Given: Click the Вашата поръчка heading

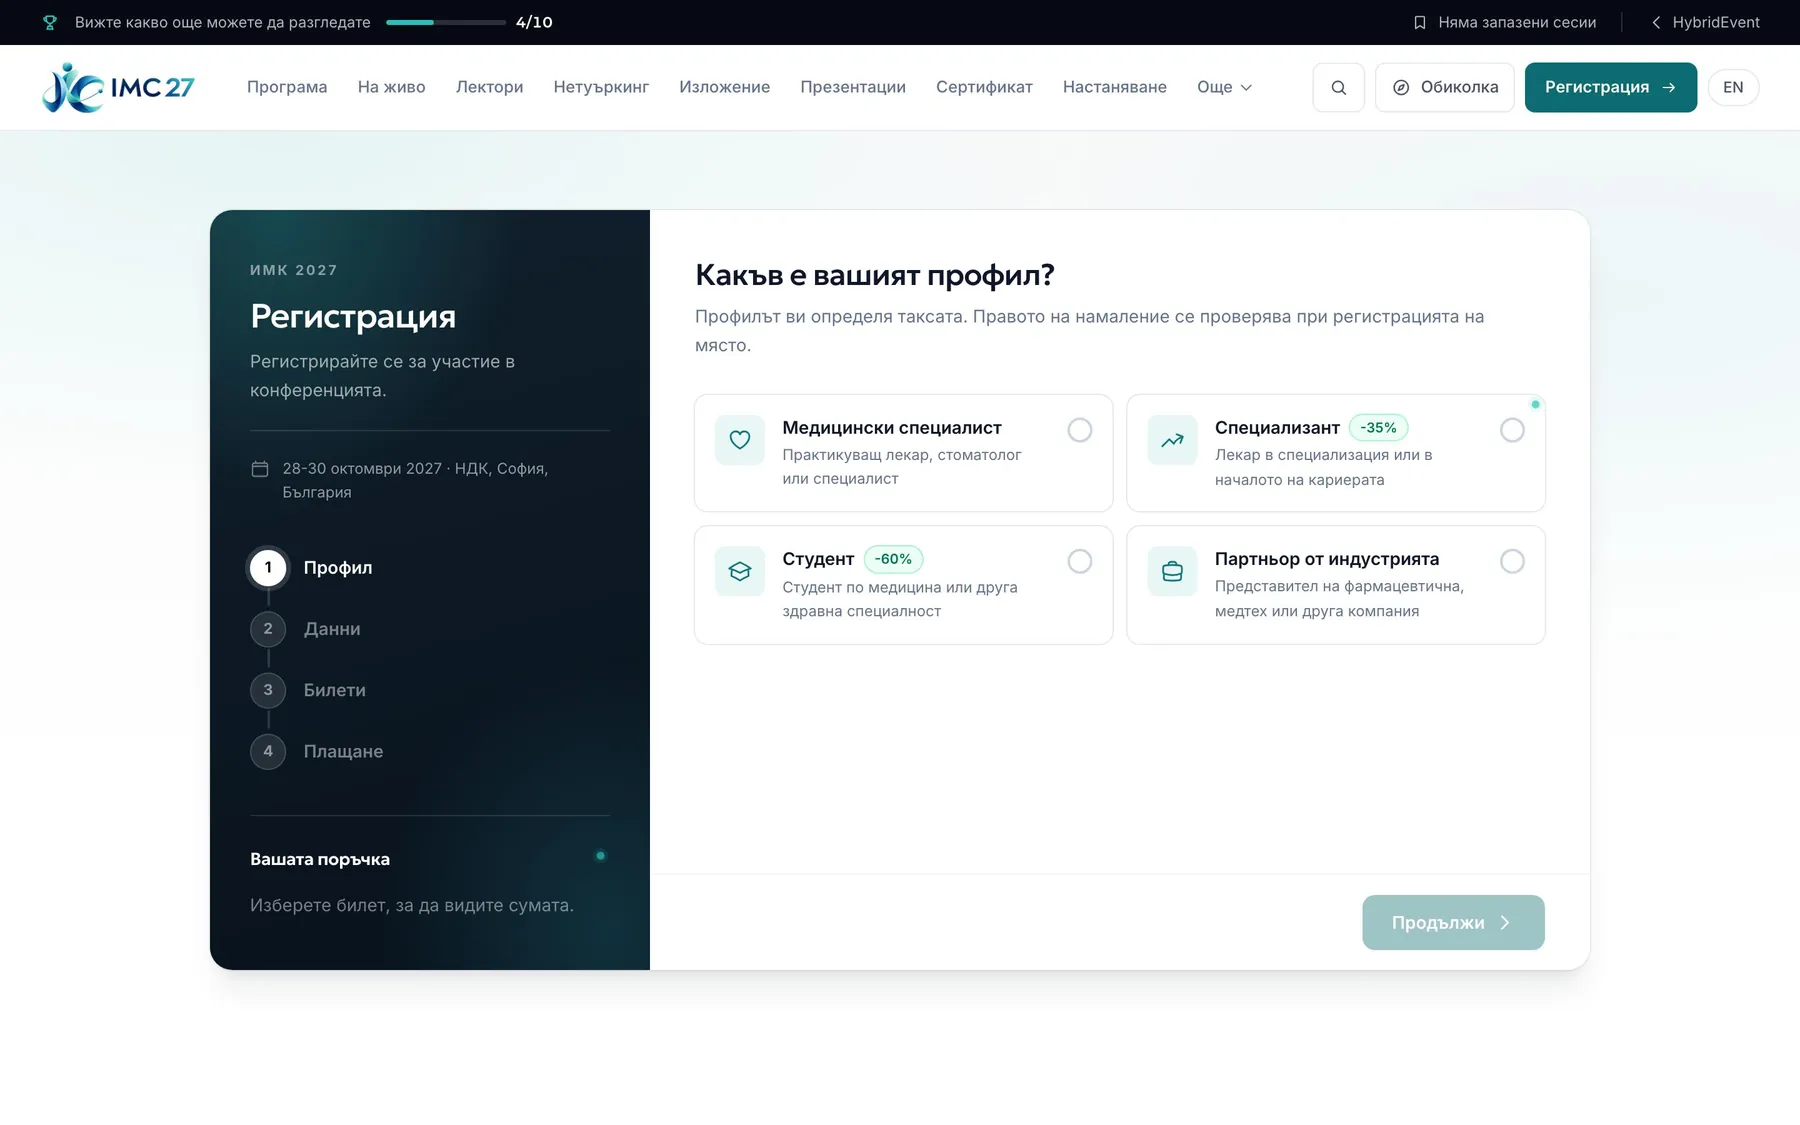Looking at the screenshot, I should click(320, 859).
